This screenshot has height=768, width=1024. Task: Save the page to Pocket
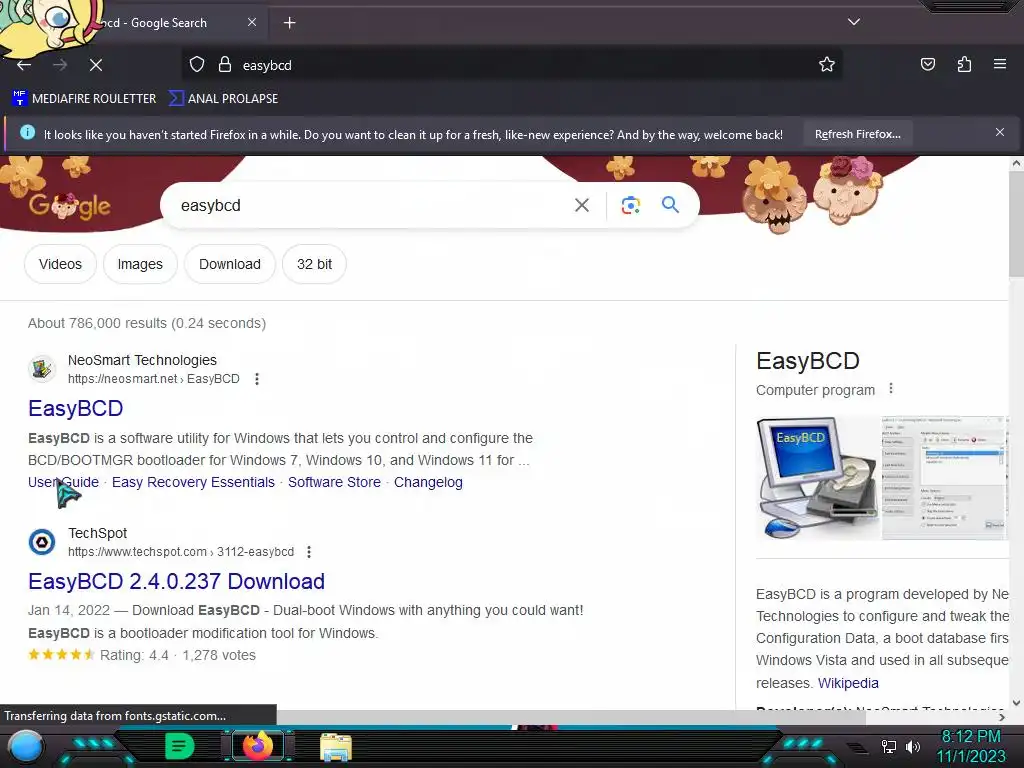click(x=927, y=64)
